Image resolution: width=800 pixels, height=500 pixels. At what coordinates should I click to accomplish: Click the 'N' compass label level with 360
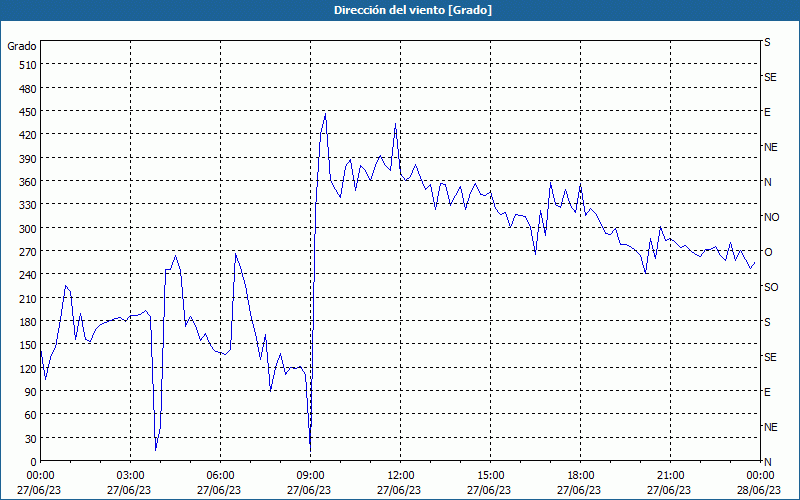pyautogui.click(x=767, y=182)
